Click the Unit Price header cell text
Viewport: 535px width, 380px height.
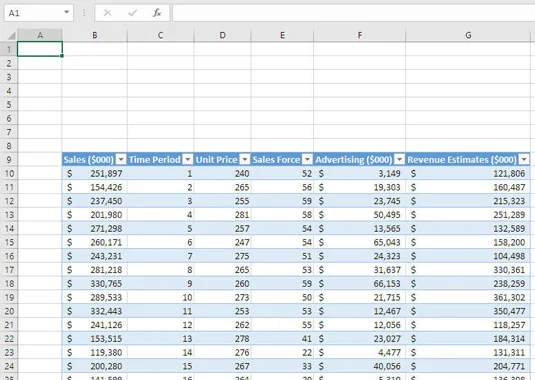216,160
